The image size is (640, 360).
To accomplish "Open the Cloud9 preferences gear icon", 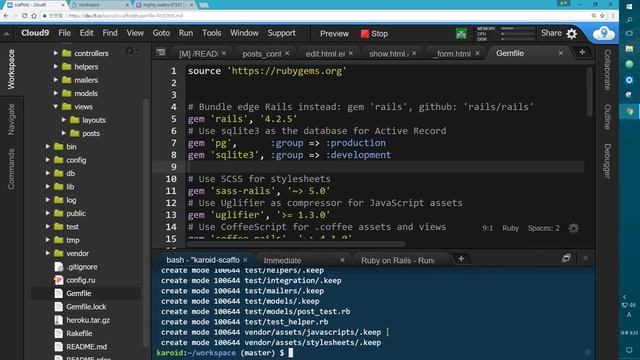I will click(572, 33).
